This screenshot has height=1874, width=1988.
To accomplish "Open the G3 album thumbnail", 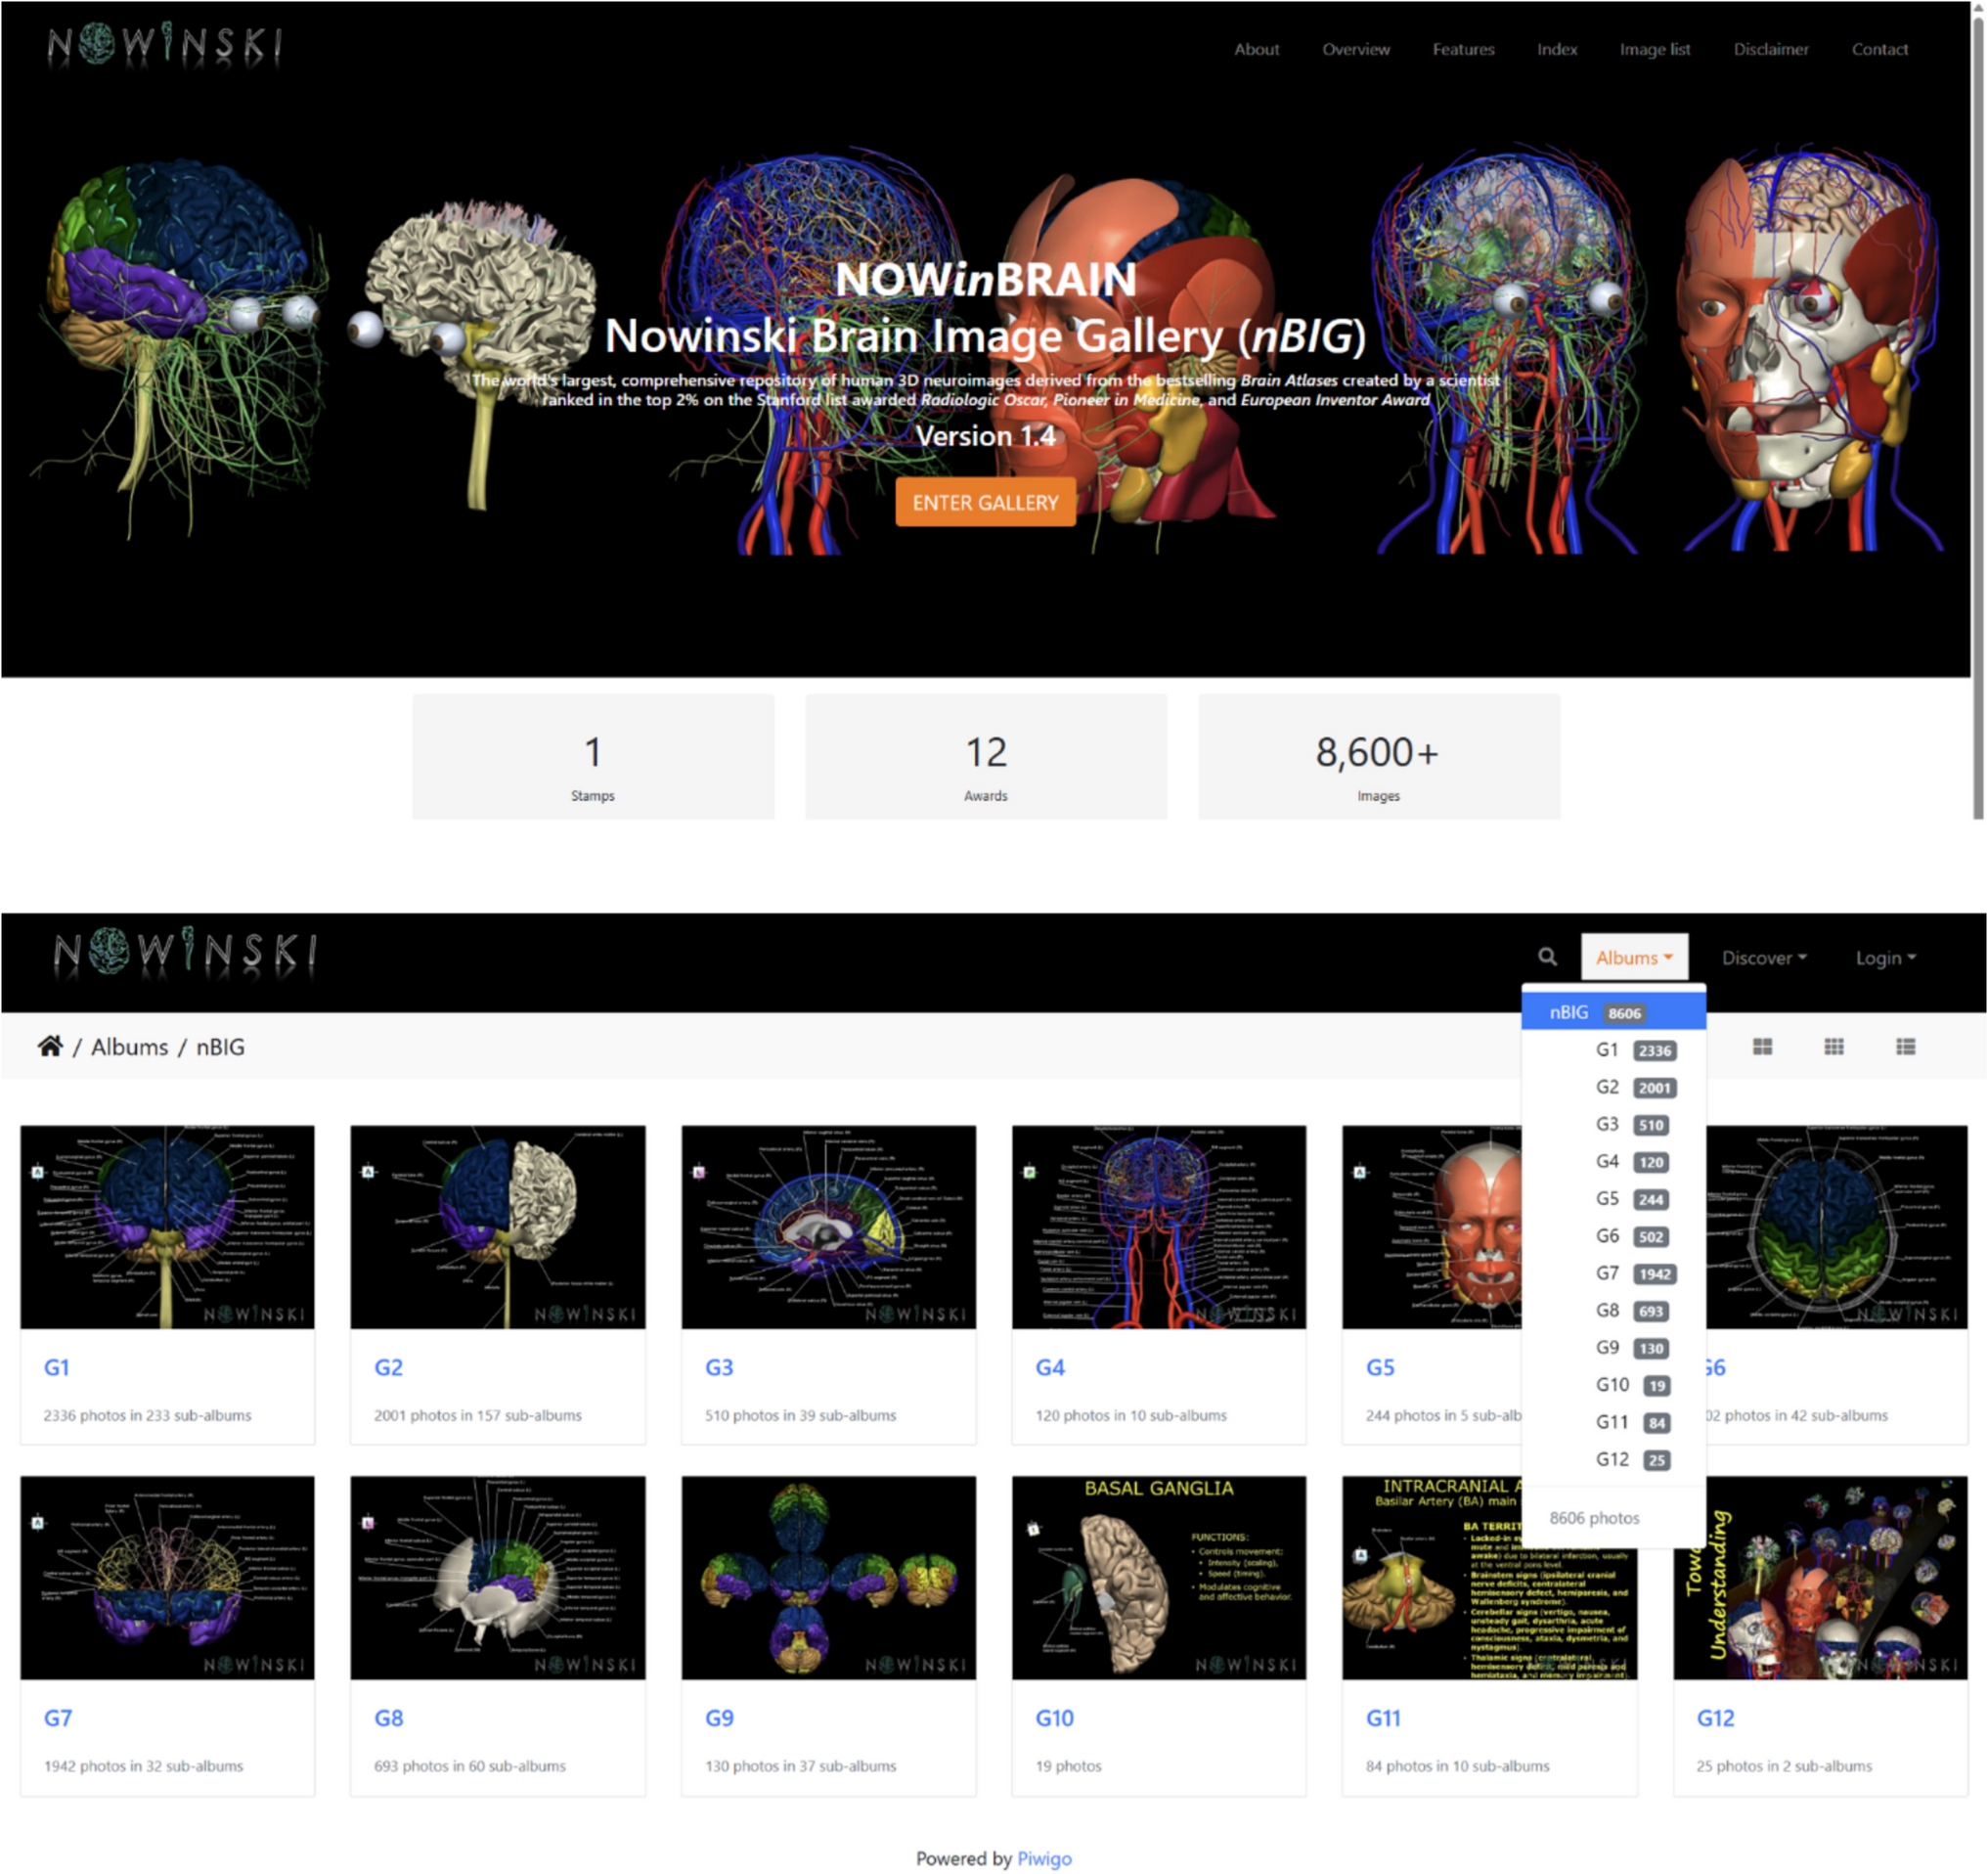I will tap(828, 1227).
